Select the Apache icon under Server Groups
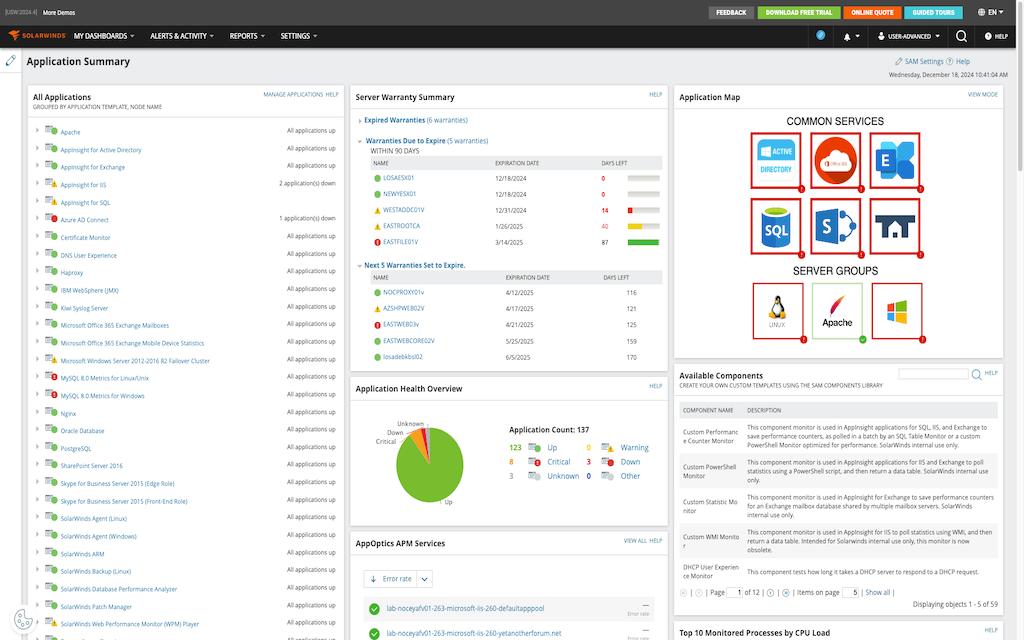The image size is (1024, 640). coord(838,311)
